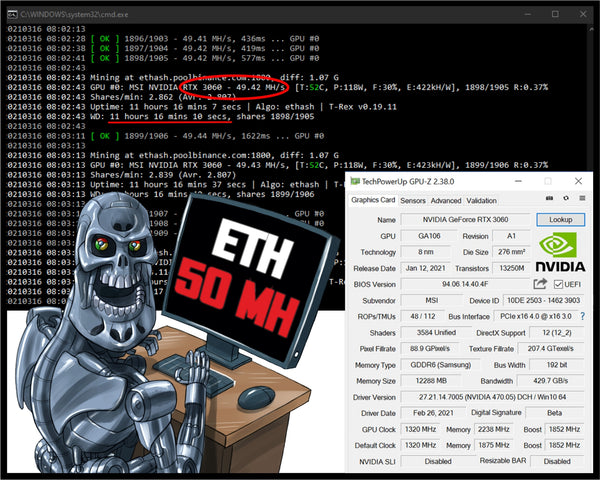The height and width of the screenshot is (480, 600).
Task: Open the Validation tab in GPU-Z
Action: (481, 201)
